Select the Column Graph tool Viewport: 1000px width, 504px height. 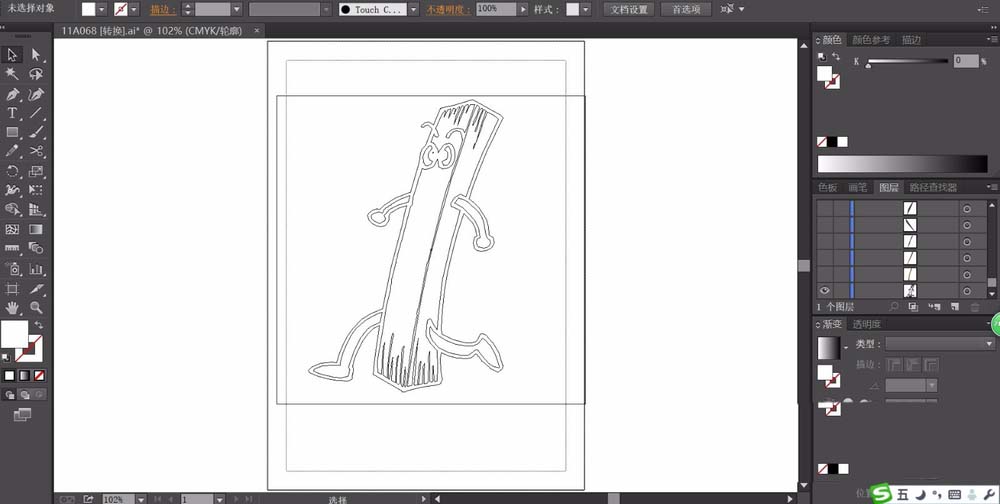tap(36, 269)
